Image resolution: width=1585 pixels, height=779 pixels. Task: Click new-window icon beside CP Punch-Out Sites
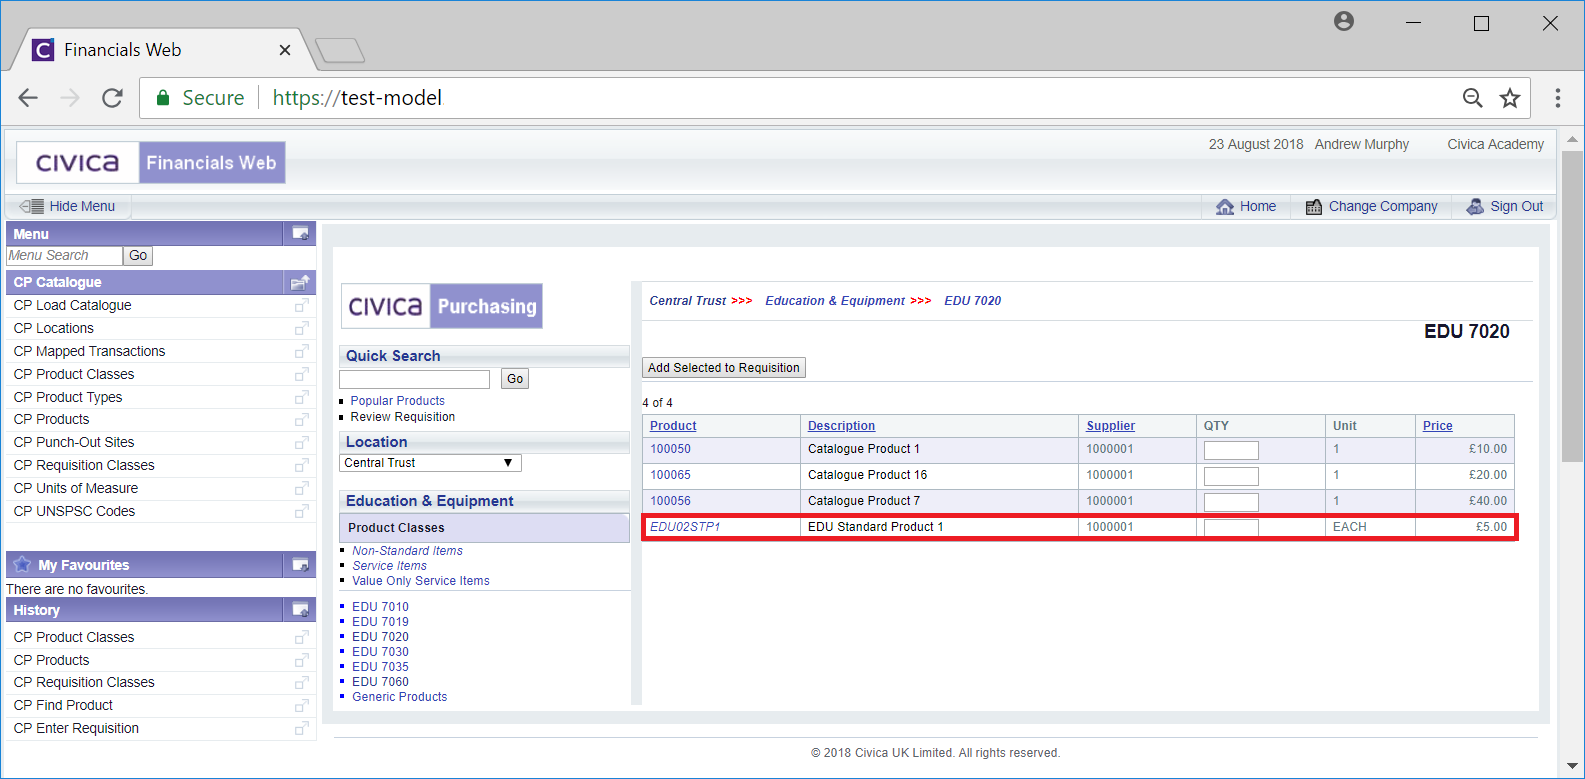[x=301, y=442]
